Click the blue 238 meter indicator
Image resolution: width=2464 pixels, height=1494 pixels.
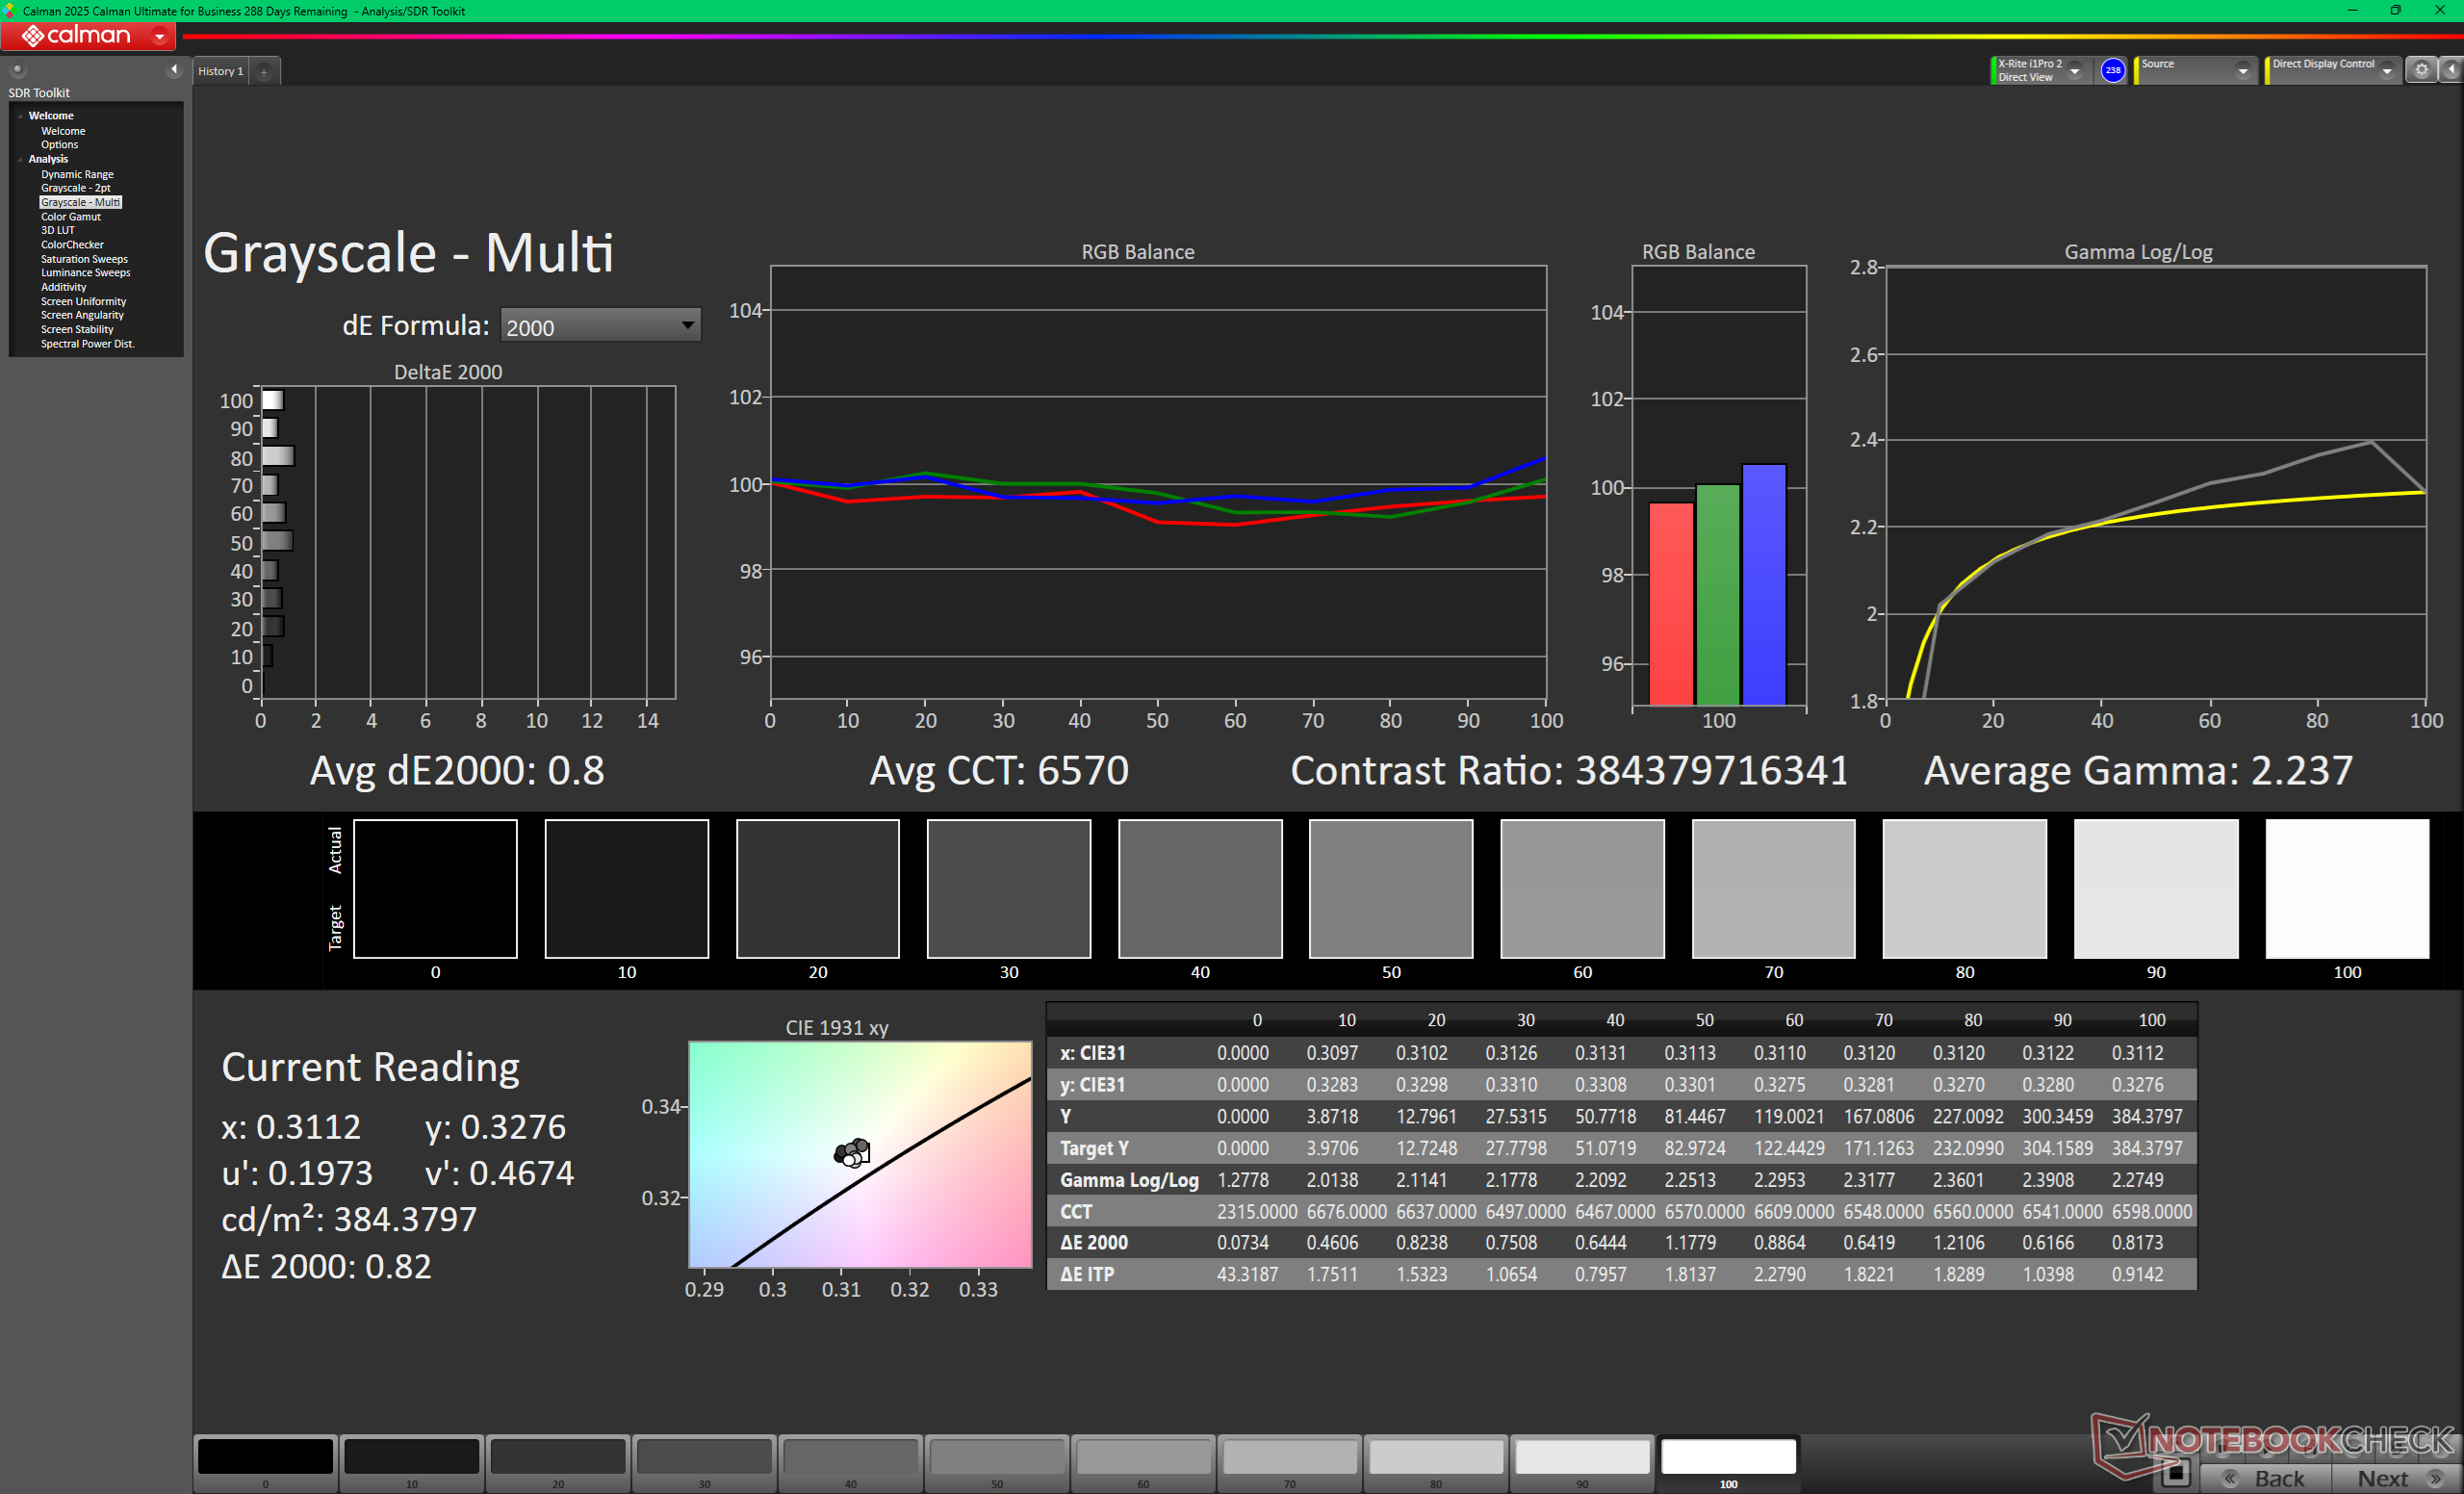[2112, 70]
